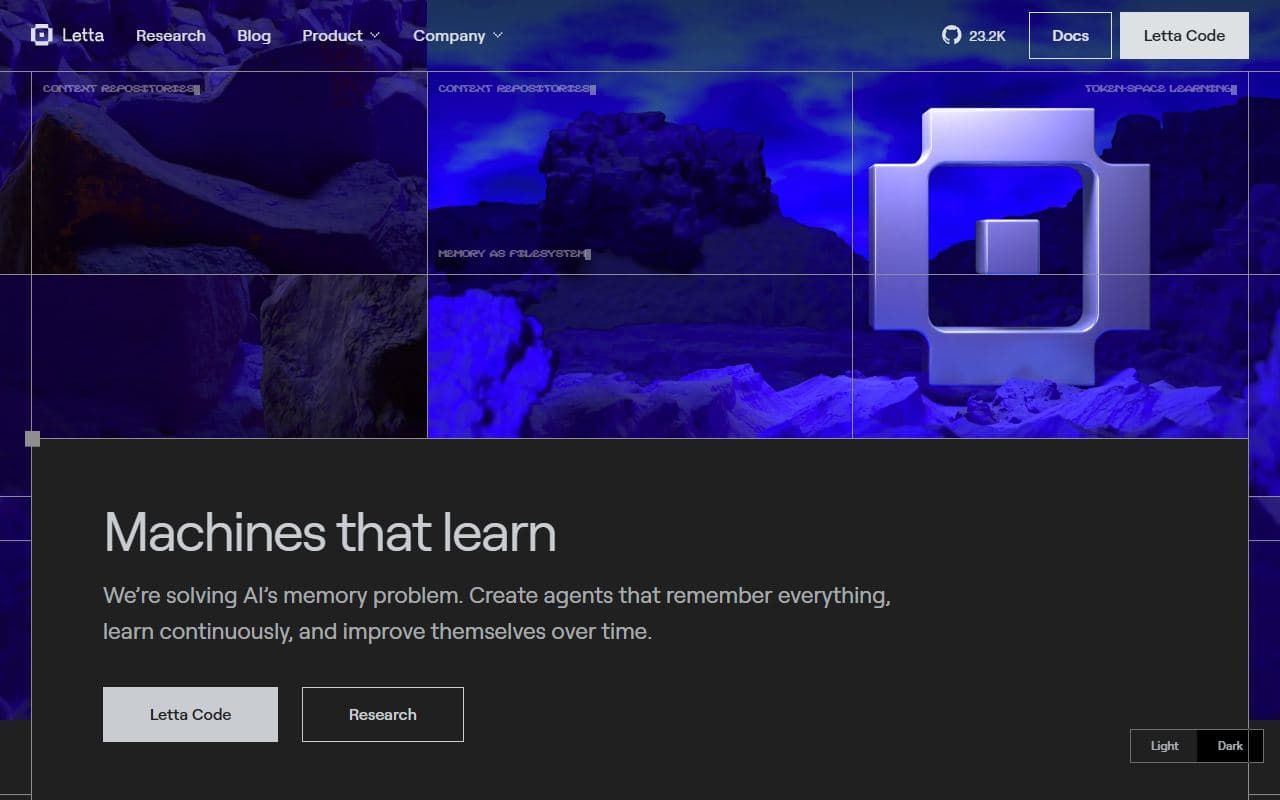Screen dimensions: 1280x800
Task: Click the Letta Code button in header
Action: tap(1184, 35)
